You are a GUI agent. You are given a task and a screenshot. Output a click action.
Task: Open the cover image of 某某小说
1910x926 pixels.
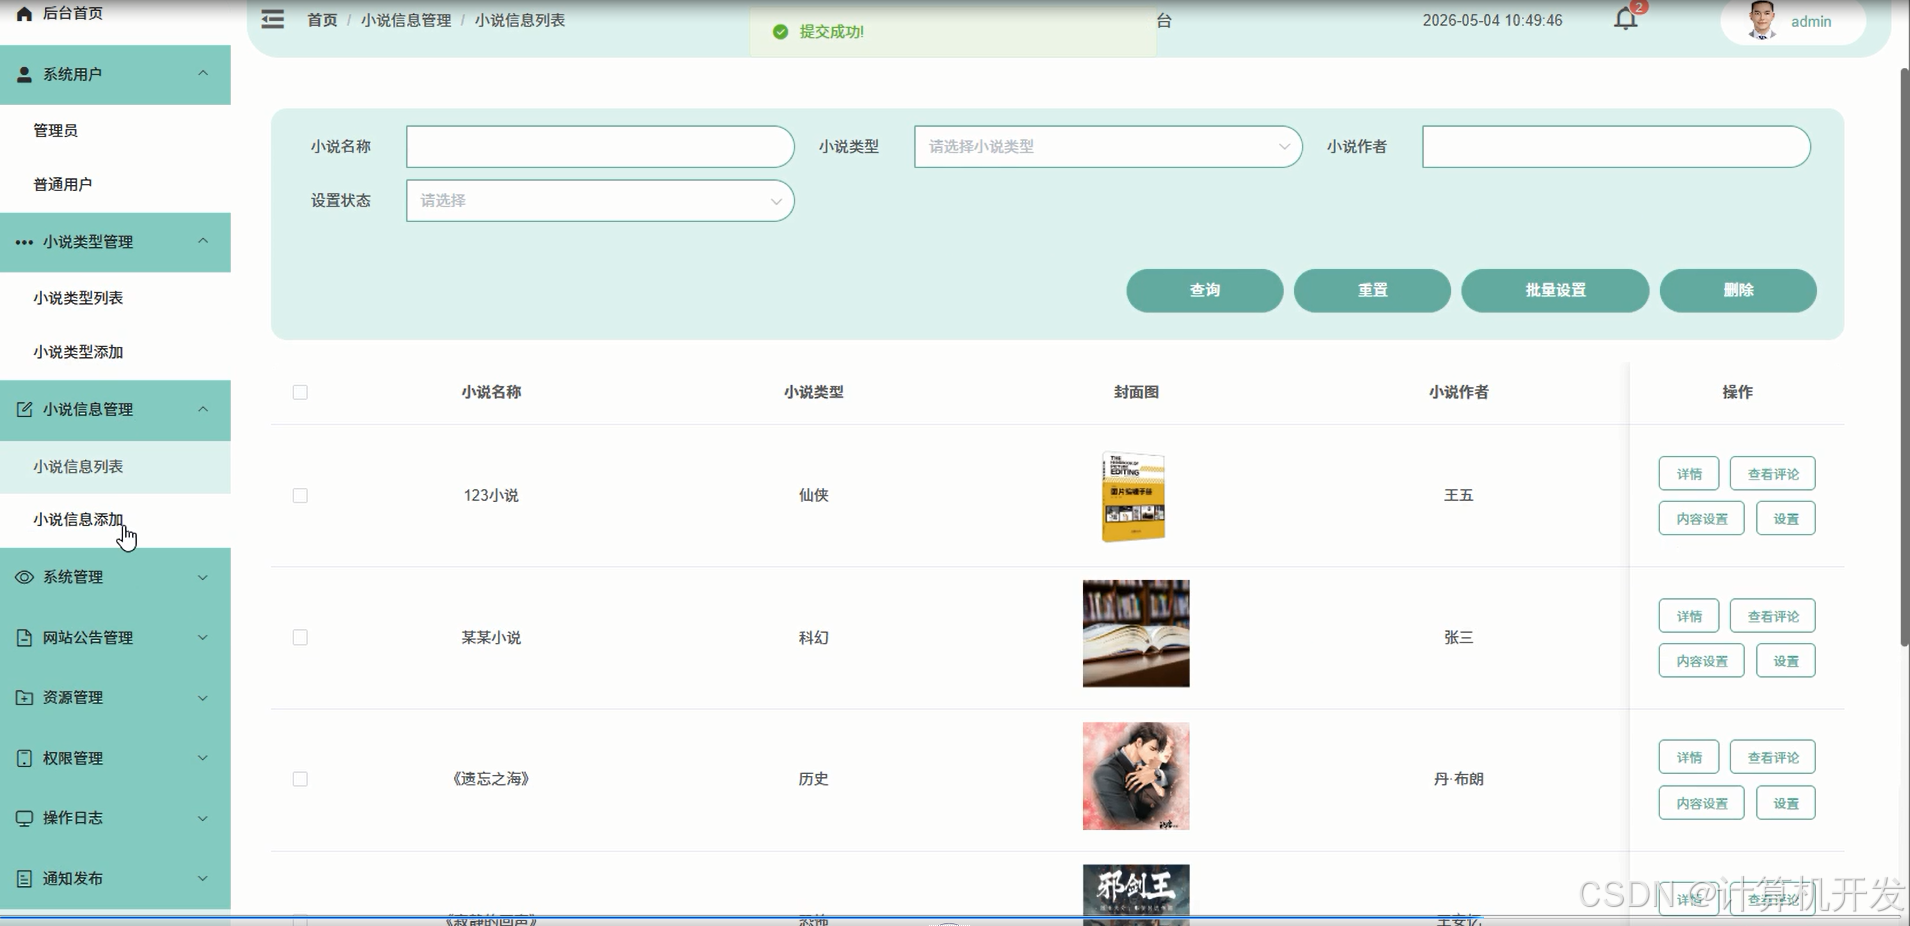tap(1136, 633)
